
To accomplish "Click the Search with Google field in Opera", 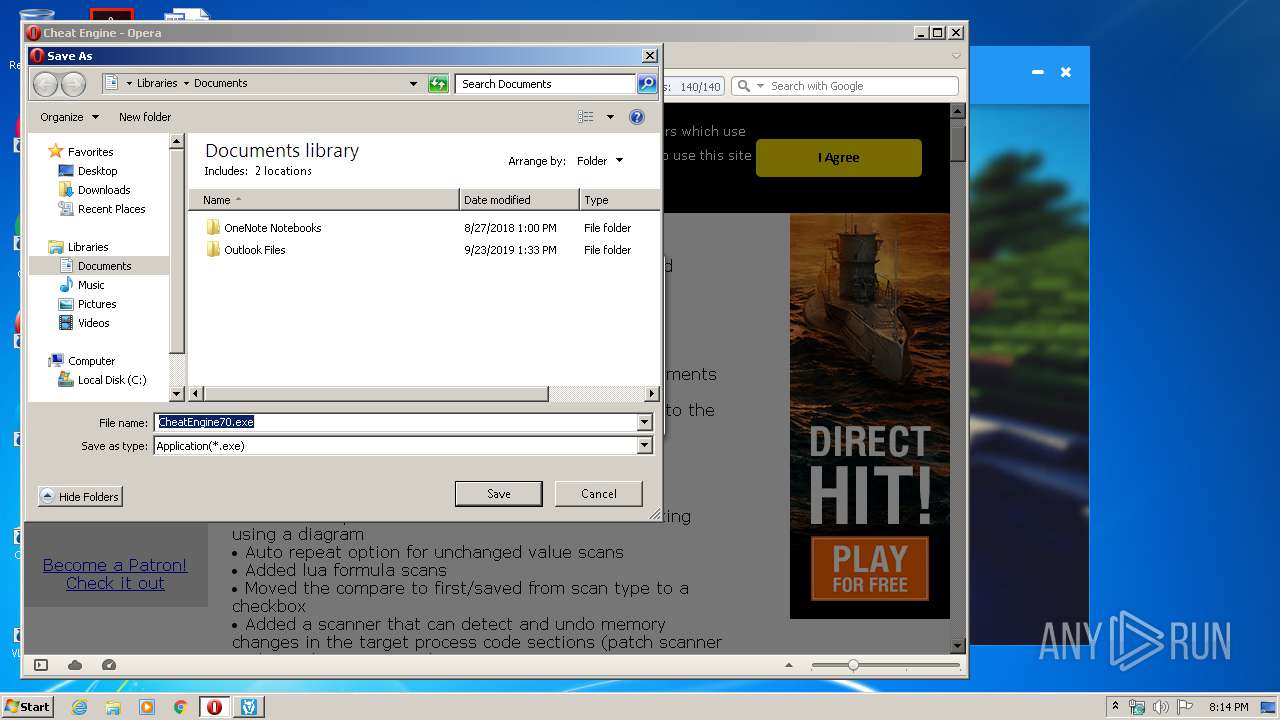I will [x=862, y=86].
